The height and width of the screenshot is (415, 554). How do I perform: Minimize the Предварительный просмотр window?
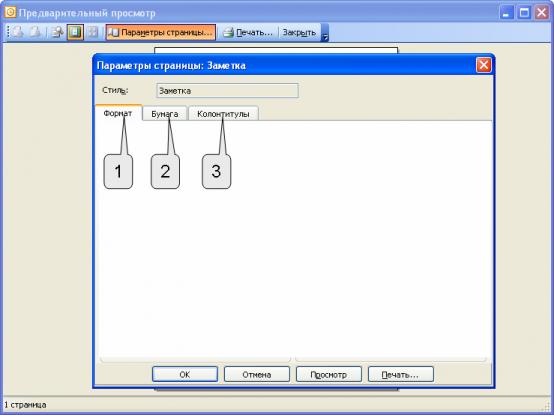[507, 13]
